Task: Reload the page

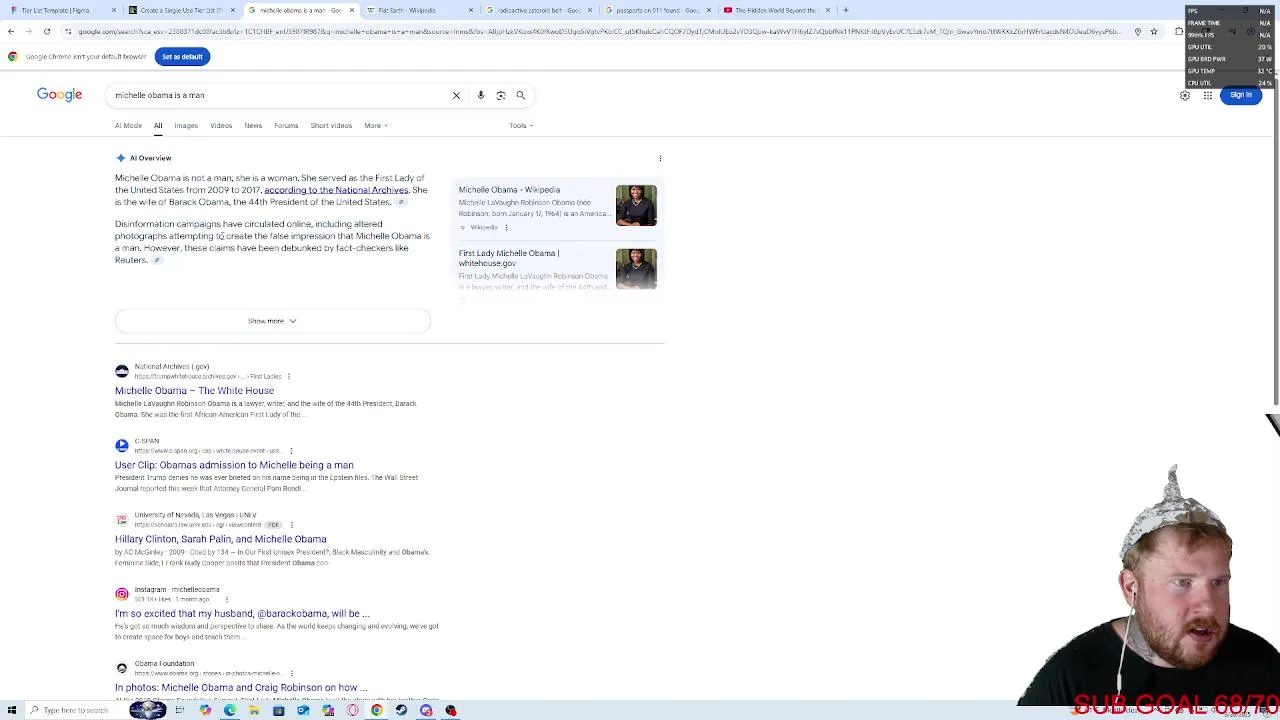Action: click(x=47, y=31)
